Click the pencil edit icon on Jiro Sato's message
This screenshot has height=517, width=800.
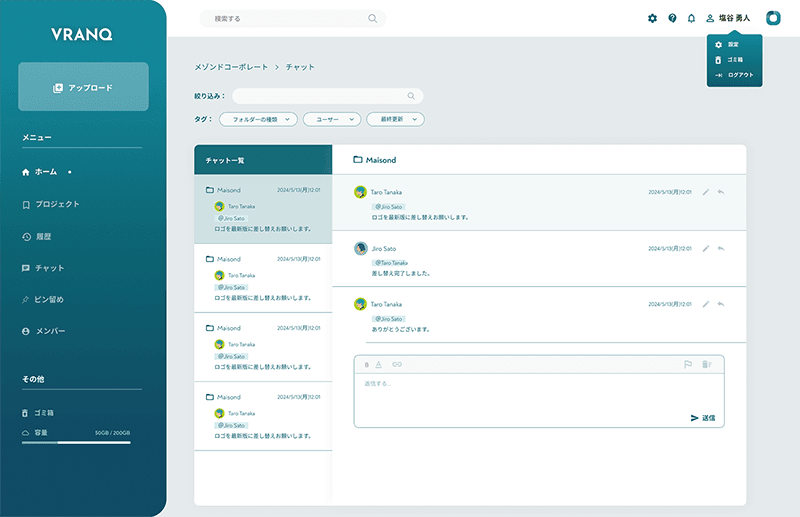coord(706,247)
